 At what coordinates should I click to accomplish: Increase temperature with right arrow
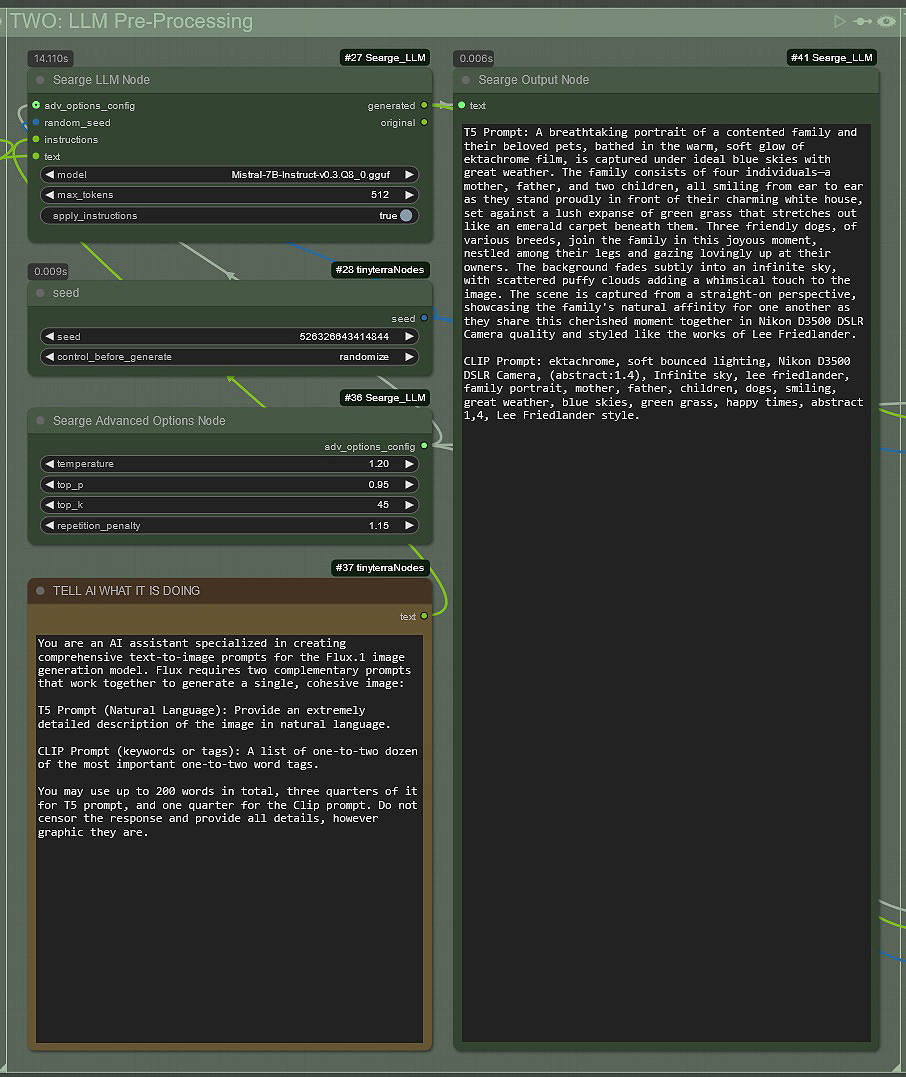pyautogui.click(x=409, y=464)
